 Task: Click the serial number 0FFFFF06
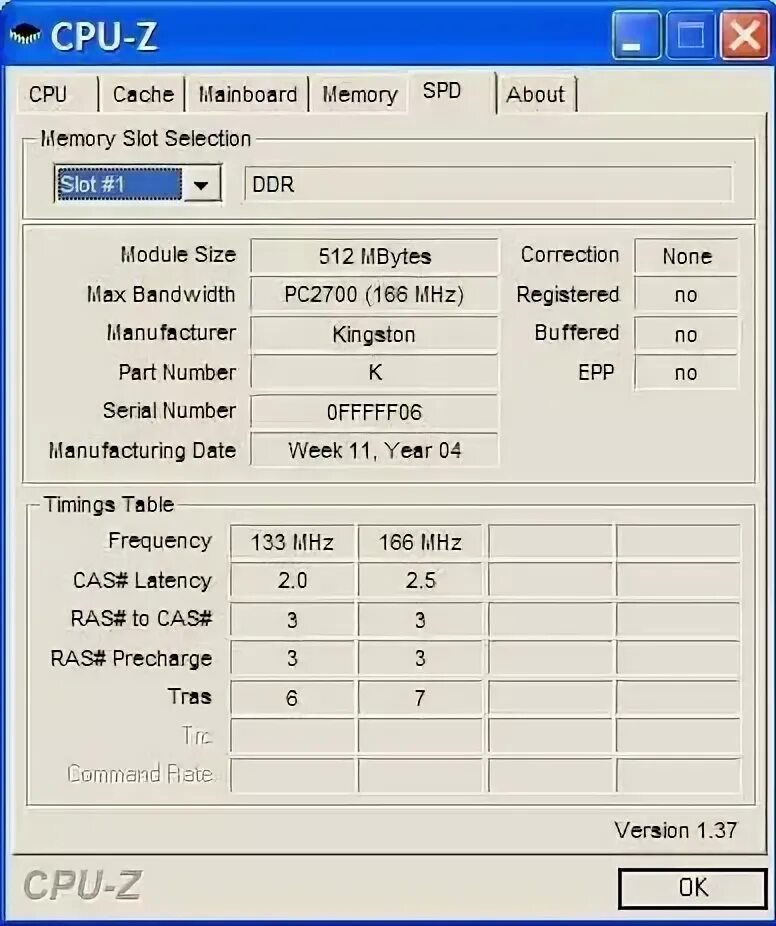click(x=374, y=412)
